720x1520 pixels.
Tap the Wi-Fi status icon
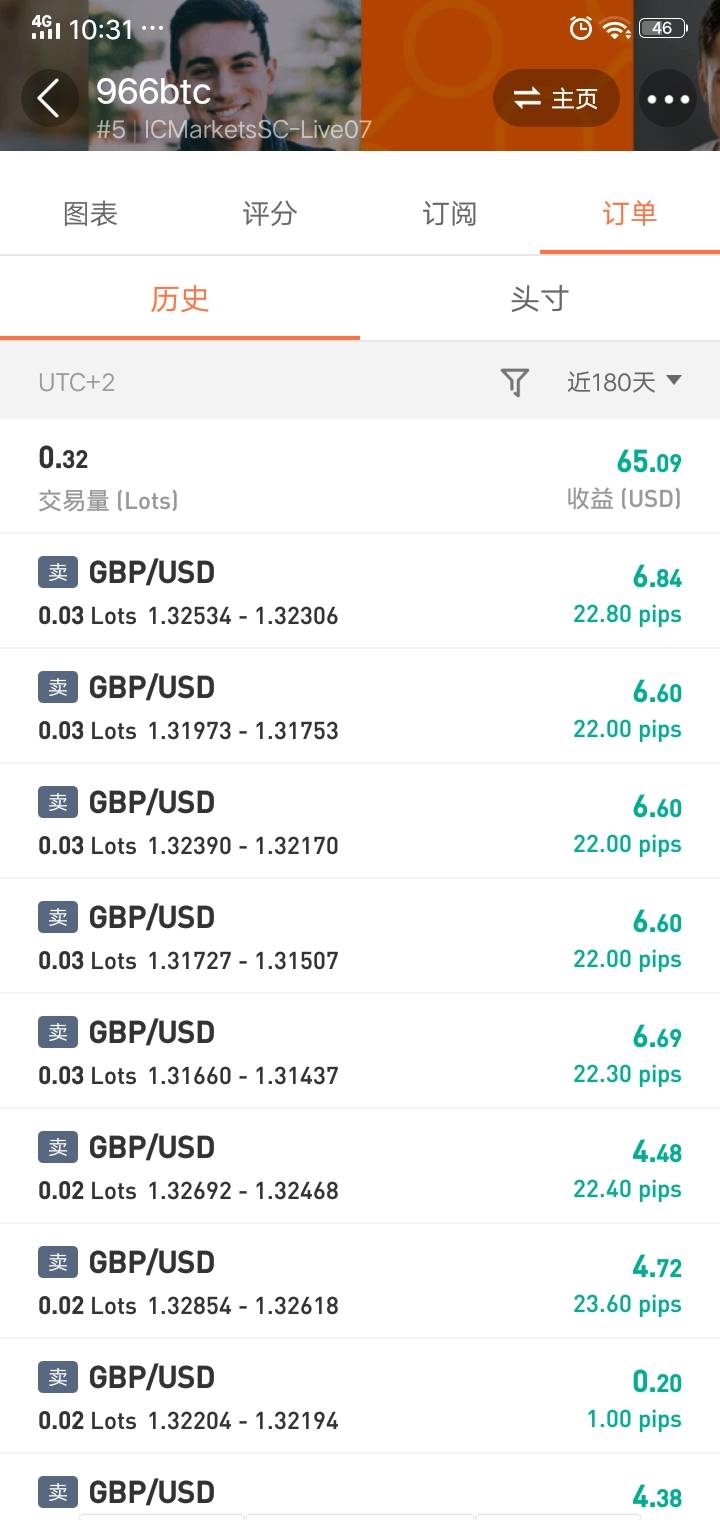pyautogui.click(x=616, y=29)
